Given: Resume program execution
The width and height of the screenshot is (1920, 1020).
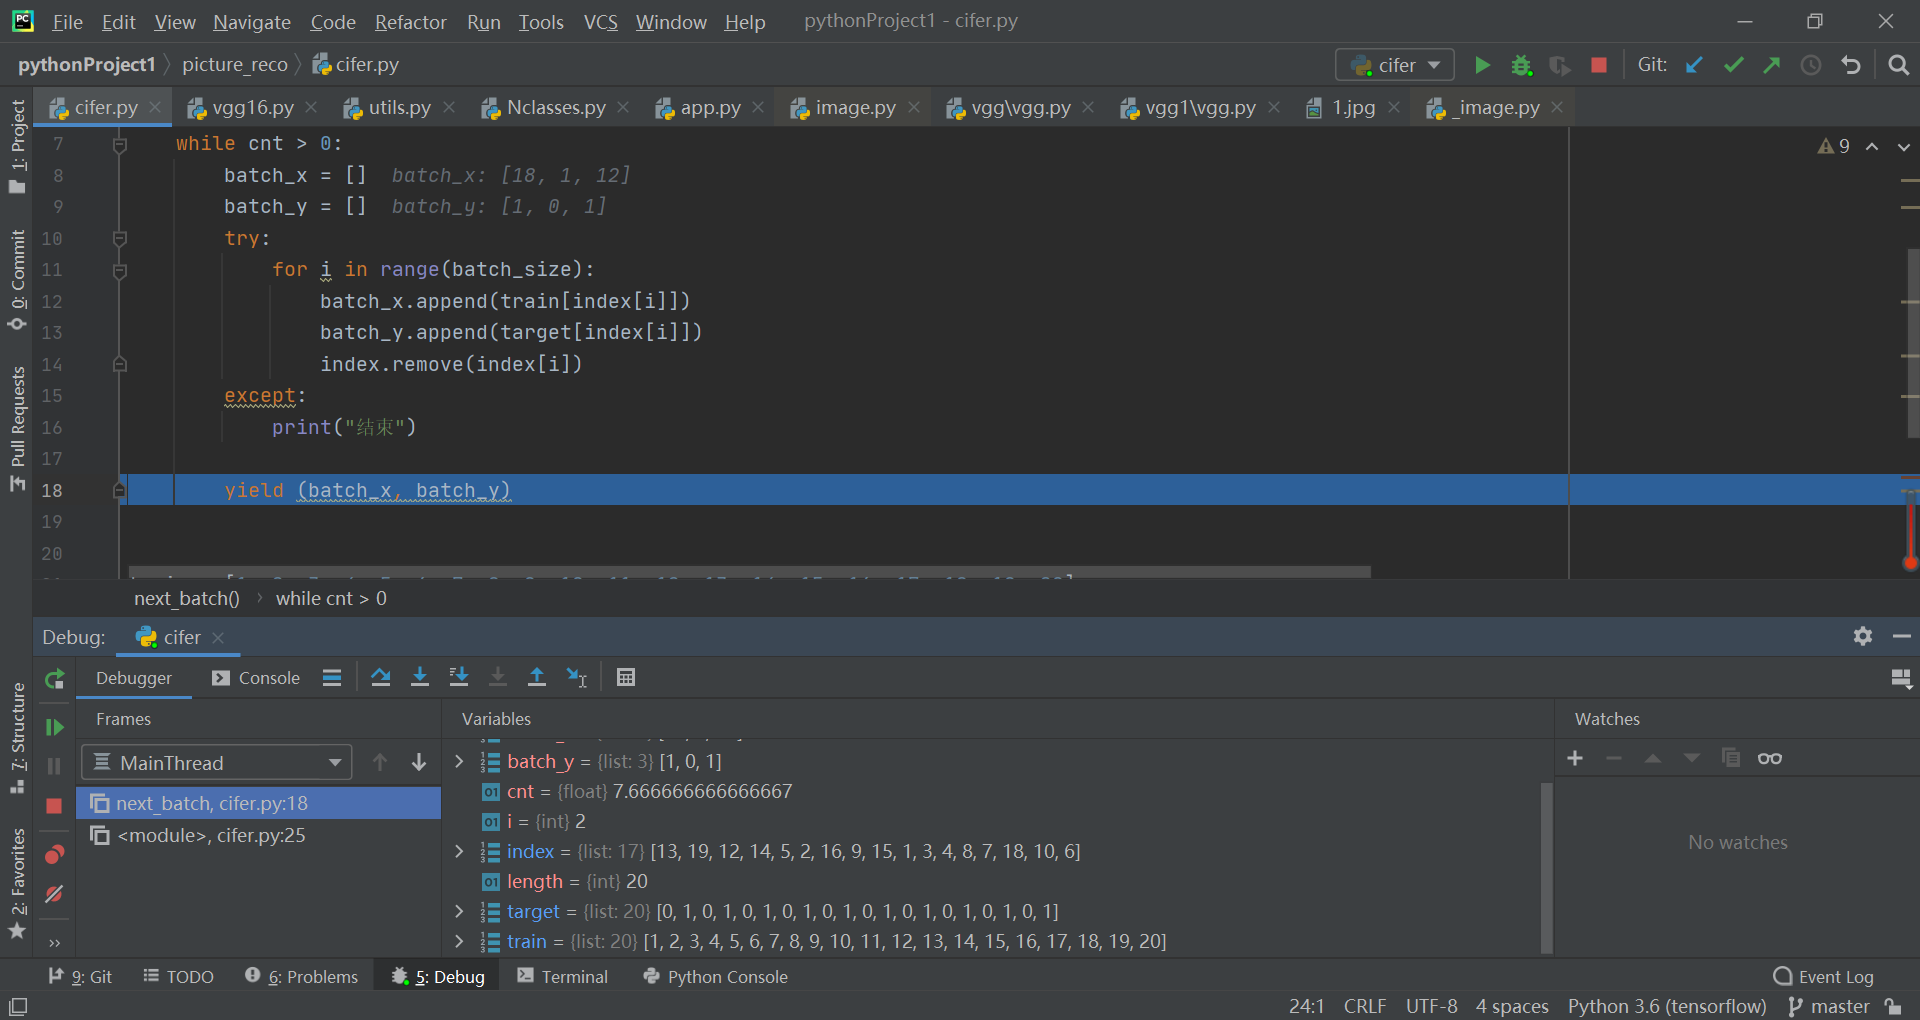Looking at the screenshot, I should pos(54,727).
